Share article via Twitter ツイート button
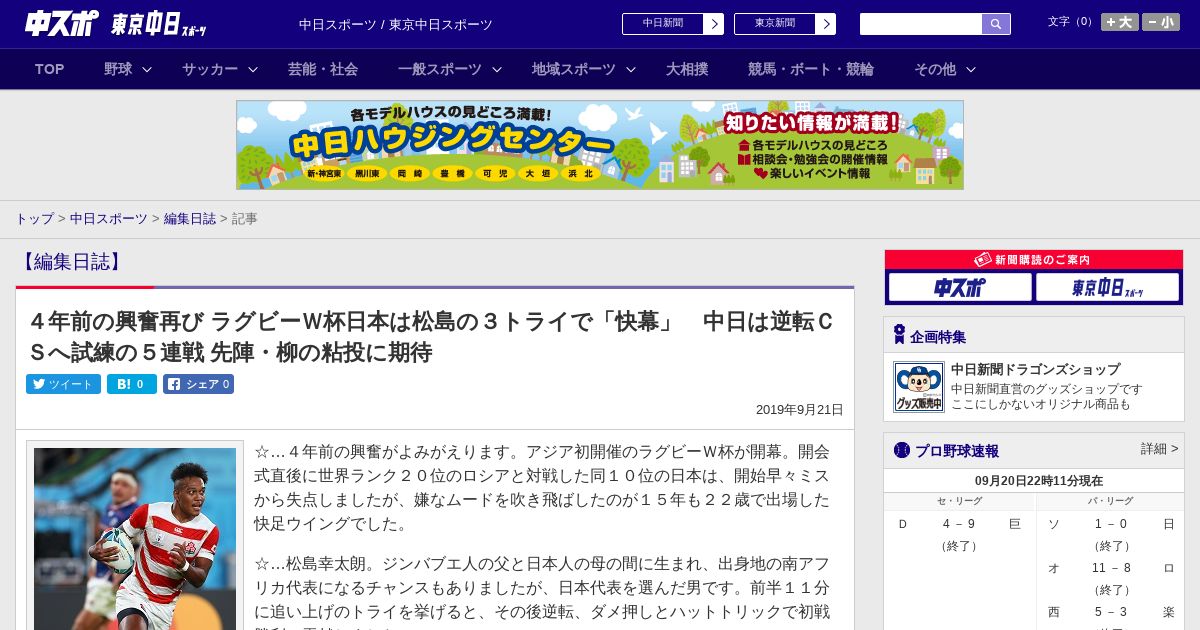The width and height of the screenshot is (1200, 630). point(63,384)
